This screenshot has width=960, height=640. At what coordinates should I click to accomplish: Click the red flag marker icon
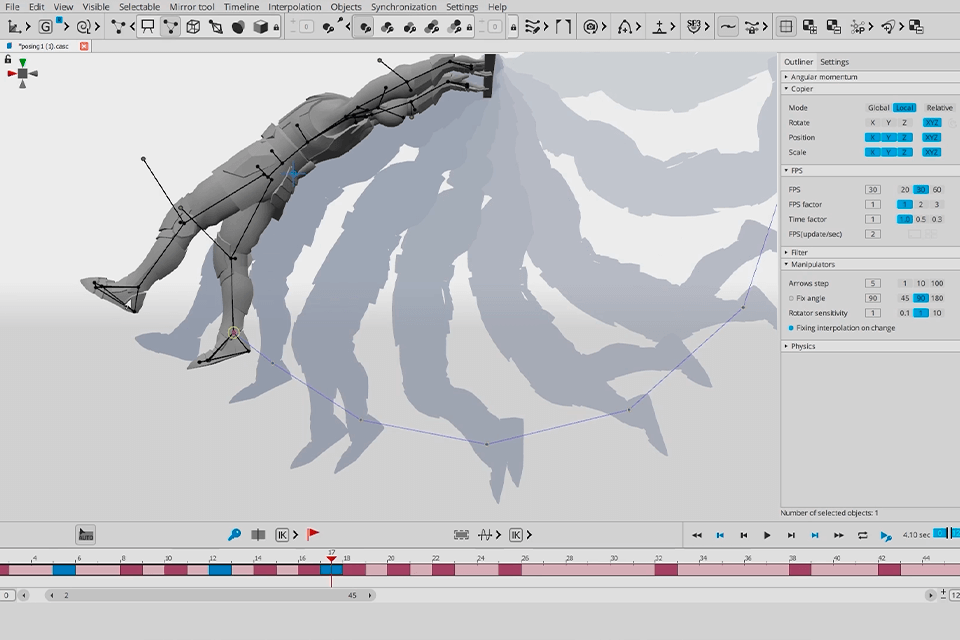[313, 535]
